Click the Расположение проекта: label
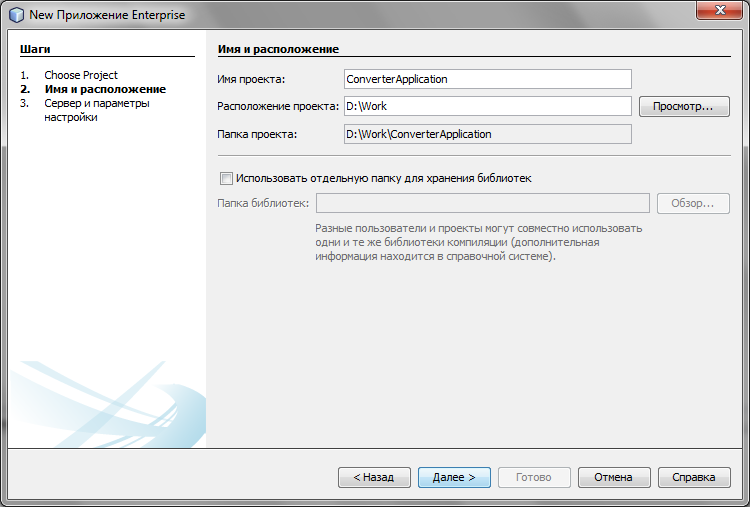750x507 pixels. coord(278,106)
